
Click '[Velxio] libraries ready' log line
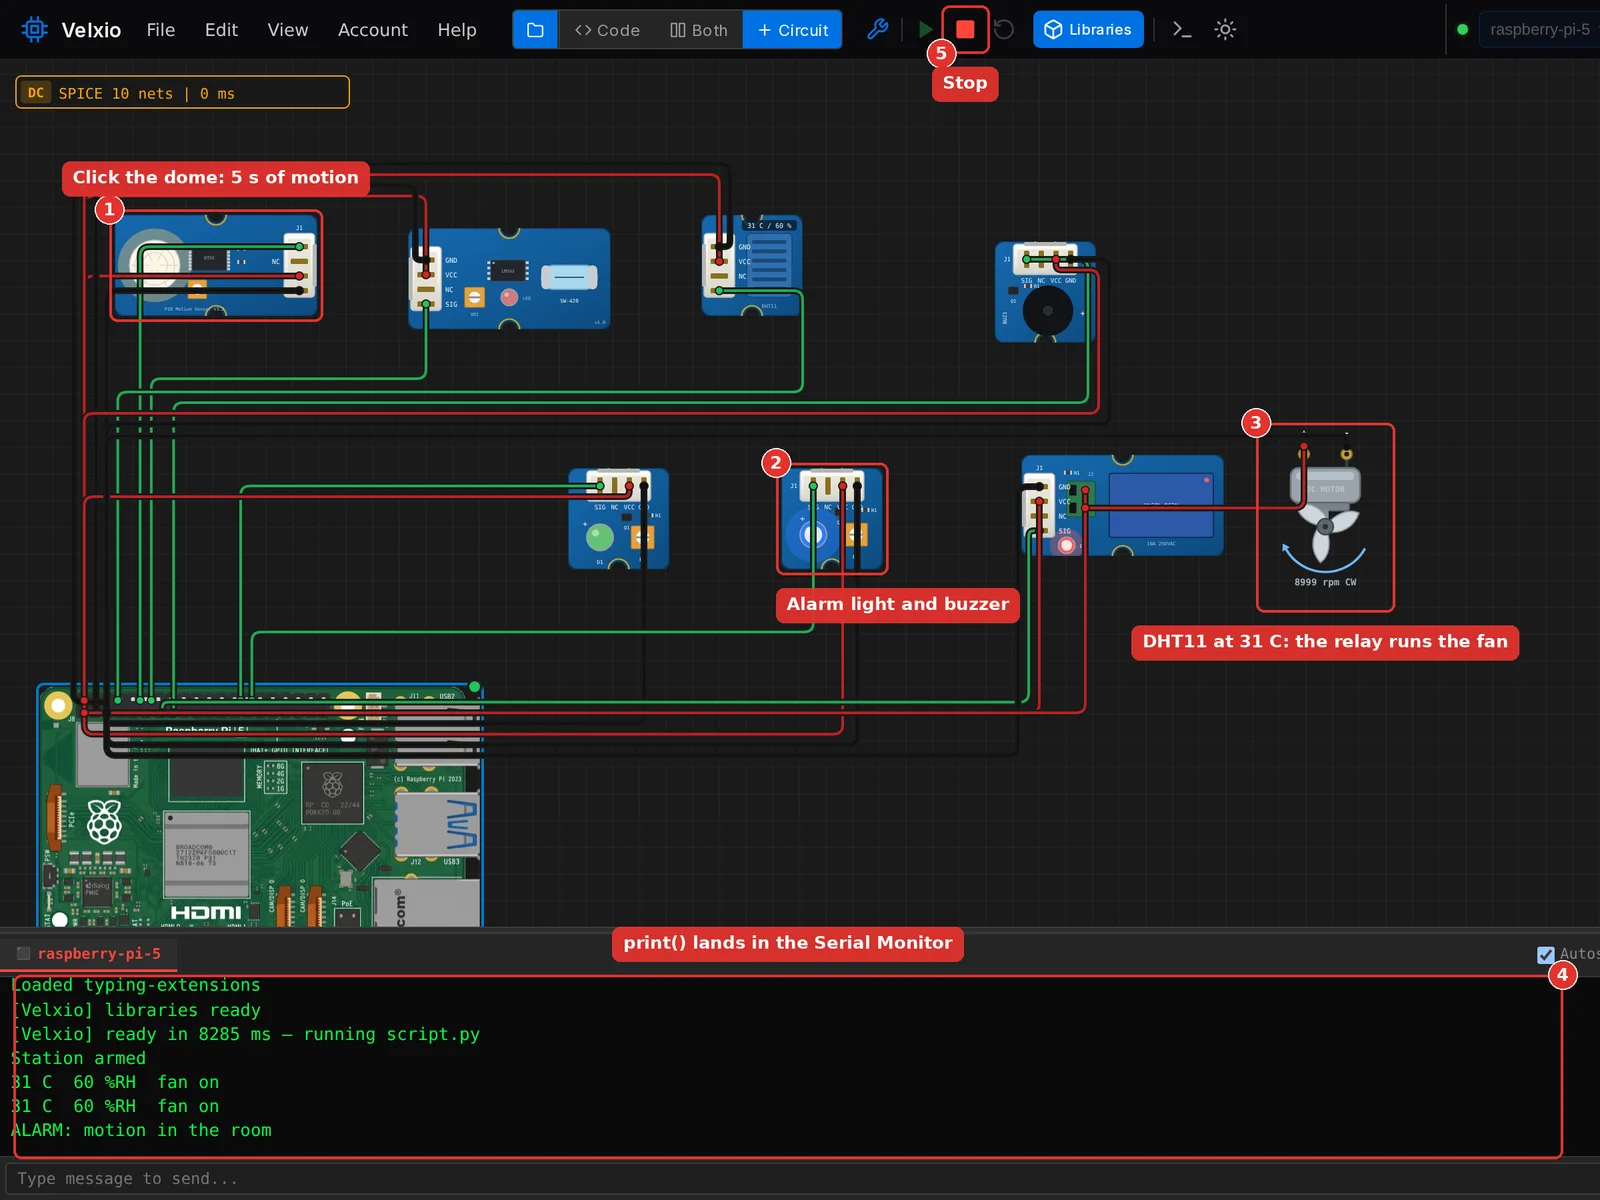(136, 1010)
